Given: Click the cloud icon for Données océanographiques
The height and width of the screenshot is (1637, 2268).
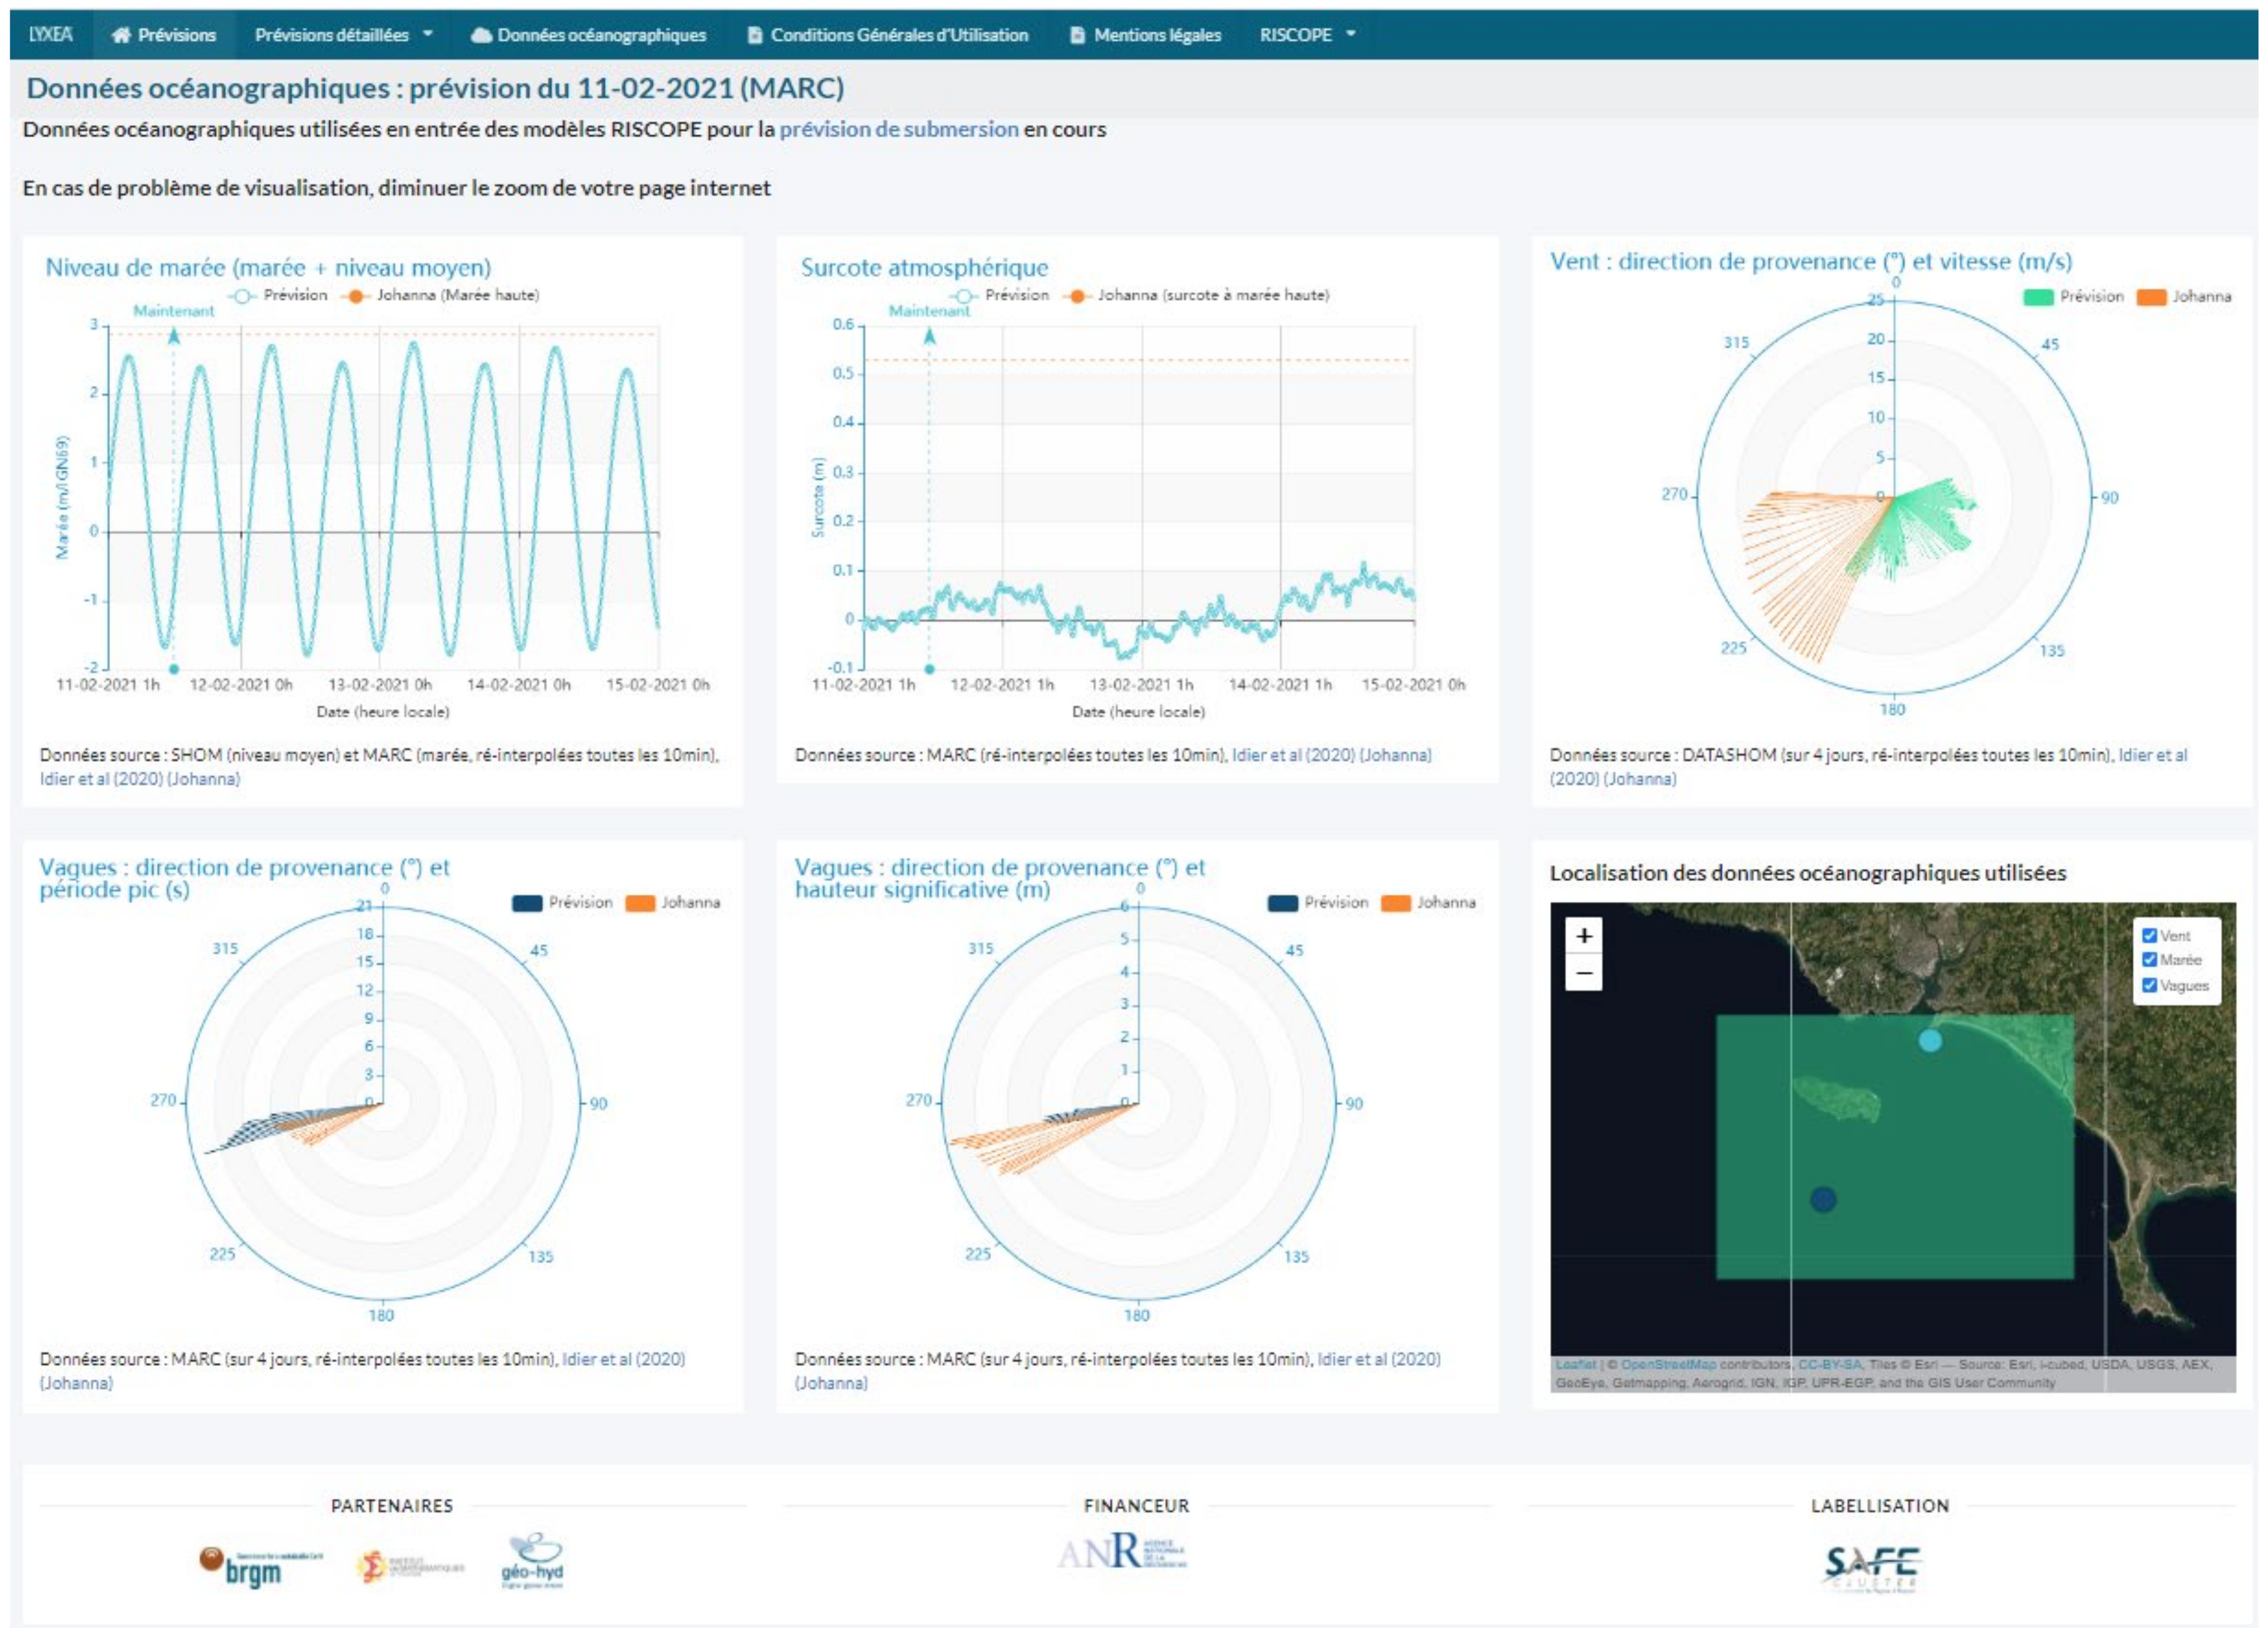Looking at the screenshot, I should coord(481,35).
